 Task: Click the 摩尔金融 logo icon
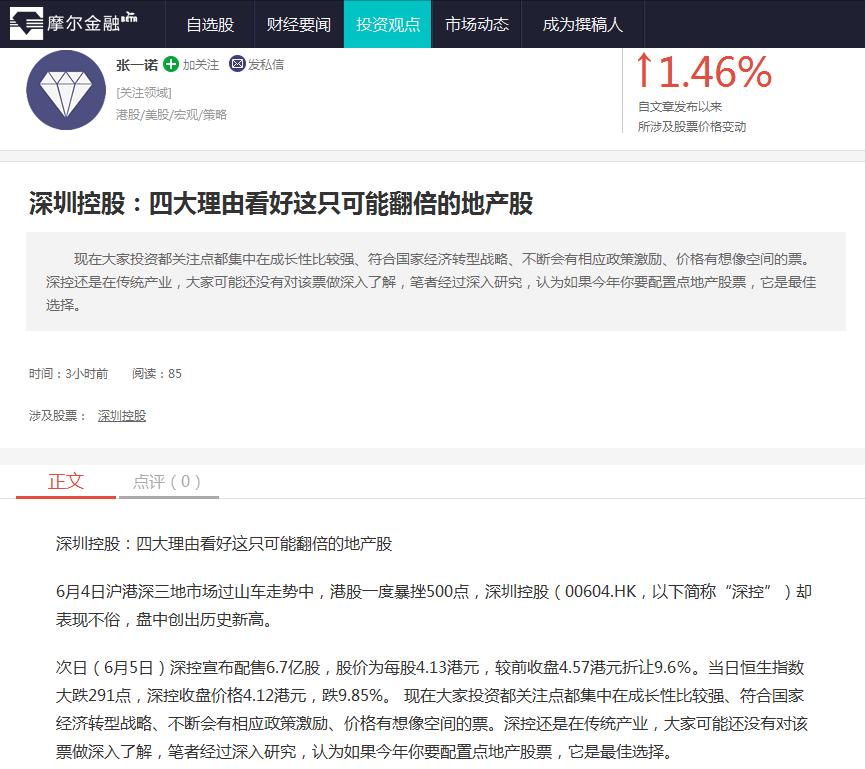tap(26, 23)
